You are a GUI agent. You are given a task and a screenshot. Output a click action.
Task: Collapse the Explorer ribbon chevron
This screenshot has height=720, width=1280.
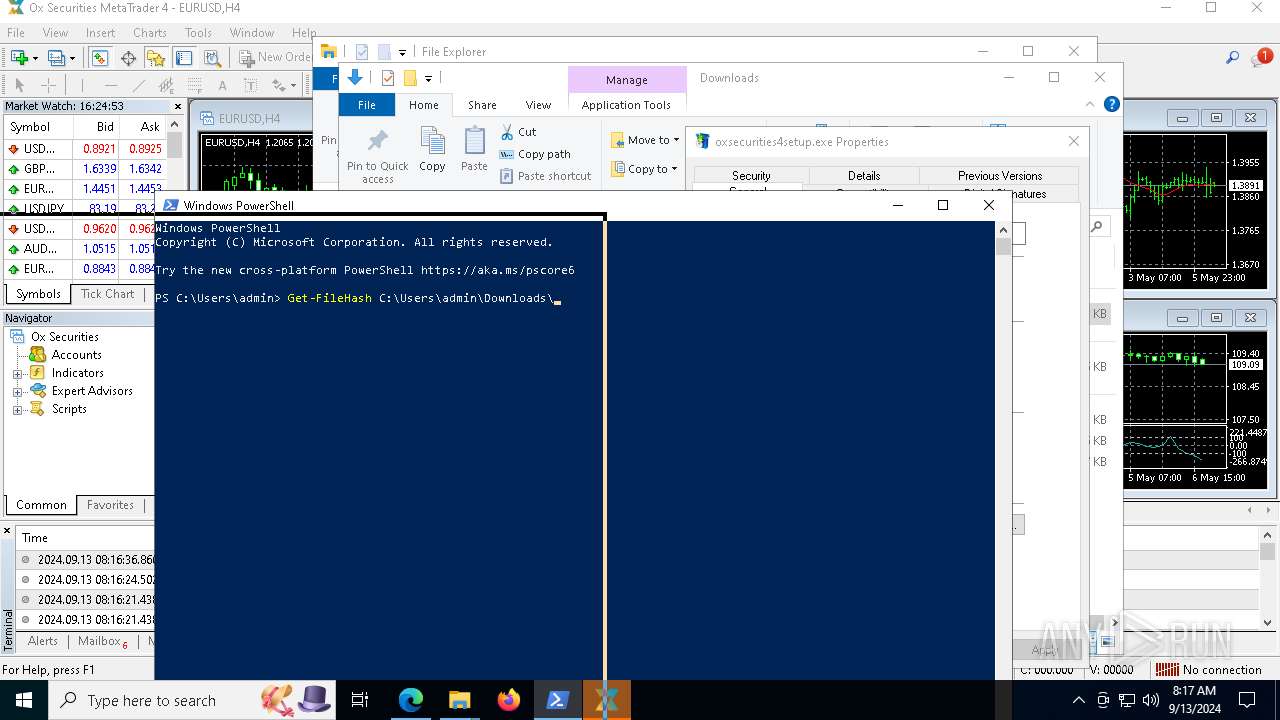pyautogui.click(x=1090, y=104)
